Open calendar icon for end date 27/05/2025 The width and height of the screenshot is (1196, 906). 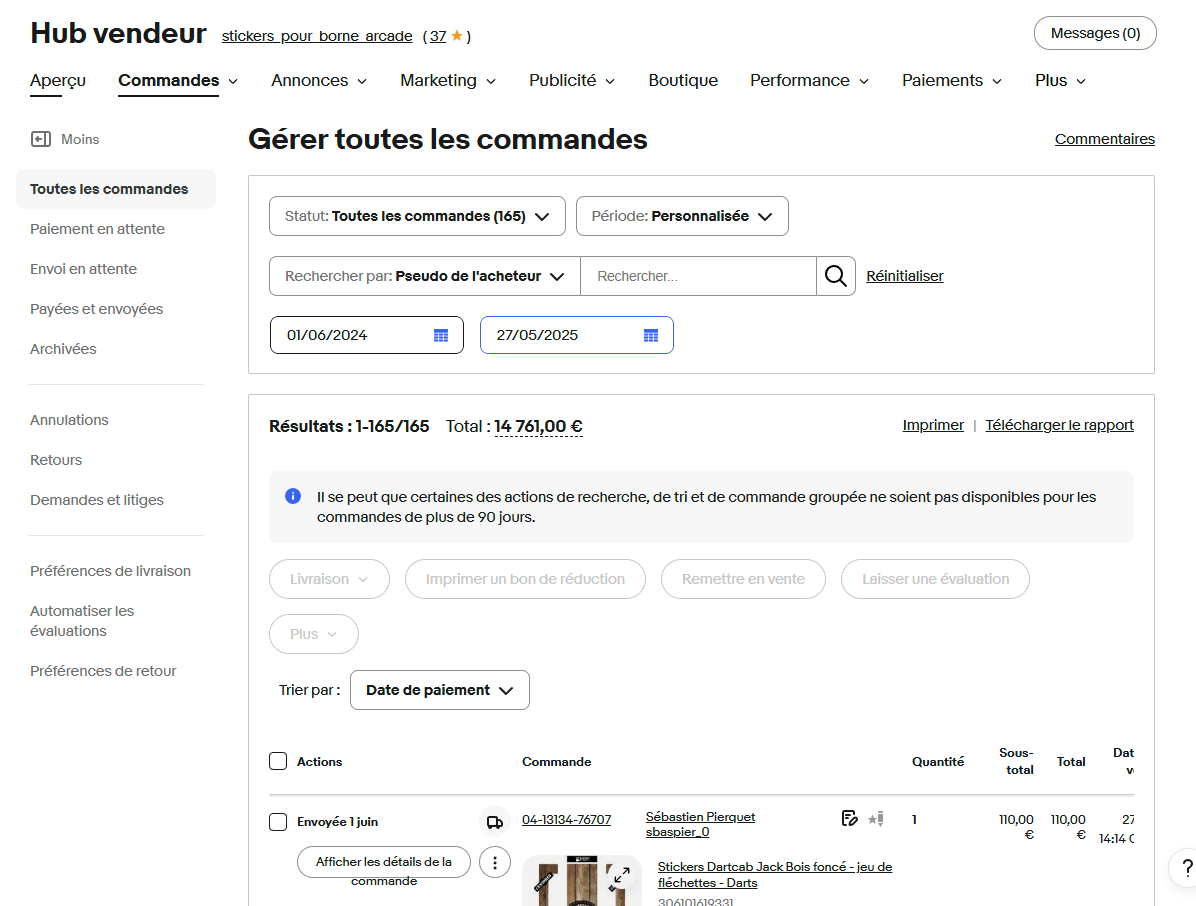point(651,336)
